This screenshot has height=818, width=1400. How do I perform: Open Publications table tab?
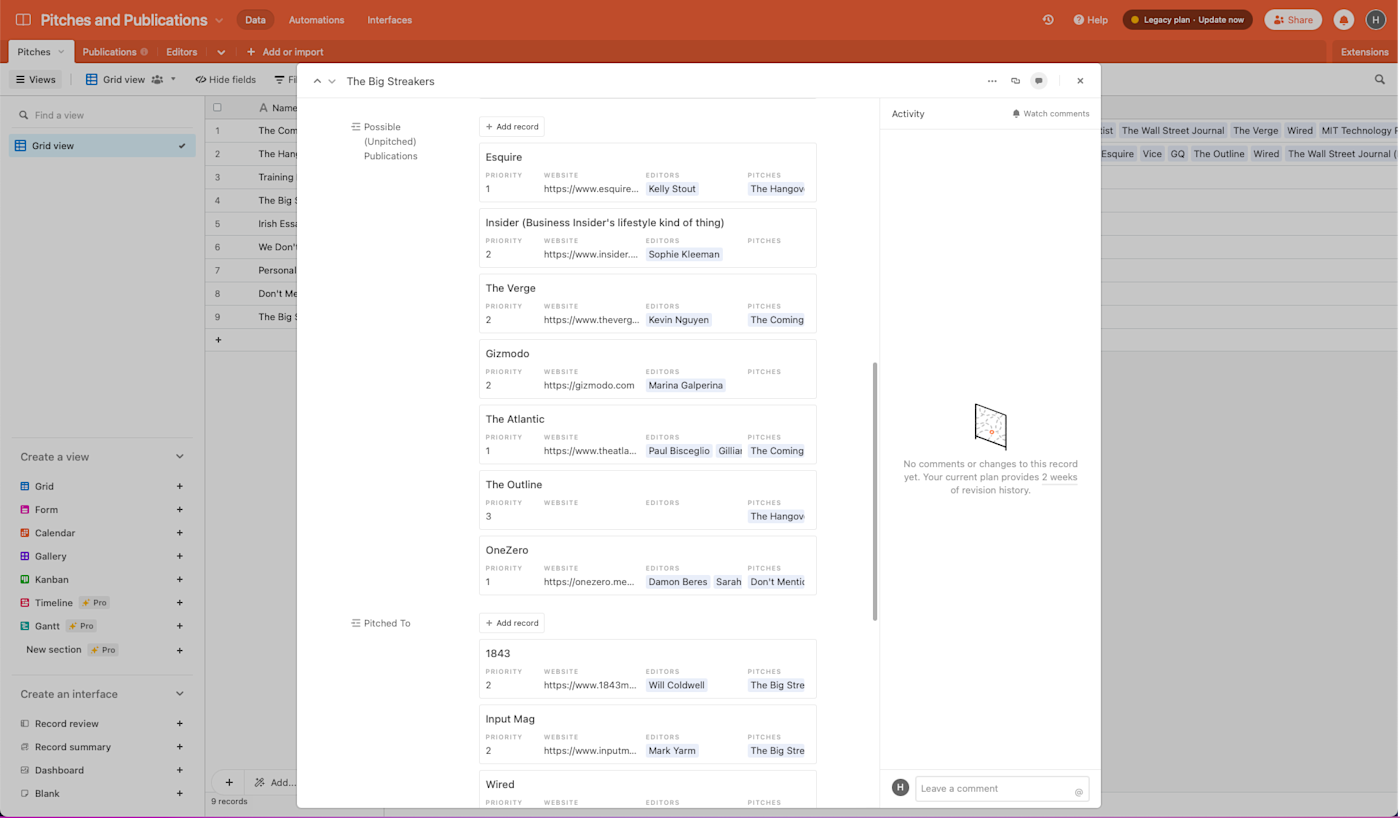click(x=110, y=52)
